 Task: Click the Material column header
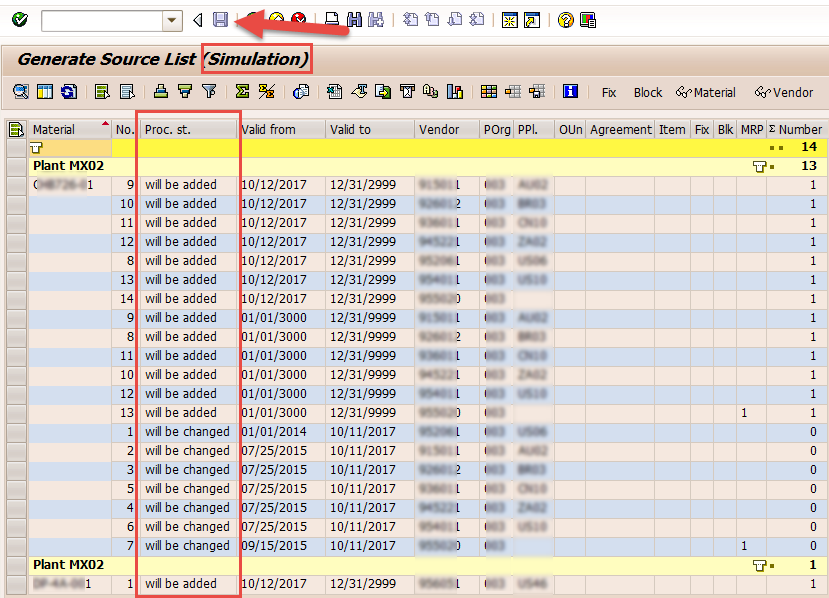click(70, 130)
